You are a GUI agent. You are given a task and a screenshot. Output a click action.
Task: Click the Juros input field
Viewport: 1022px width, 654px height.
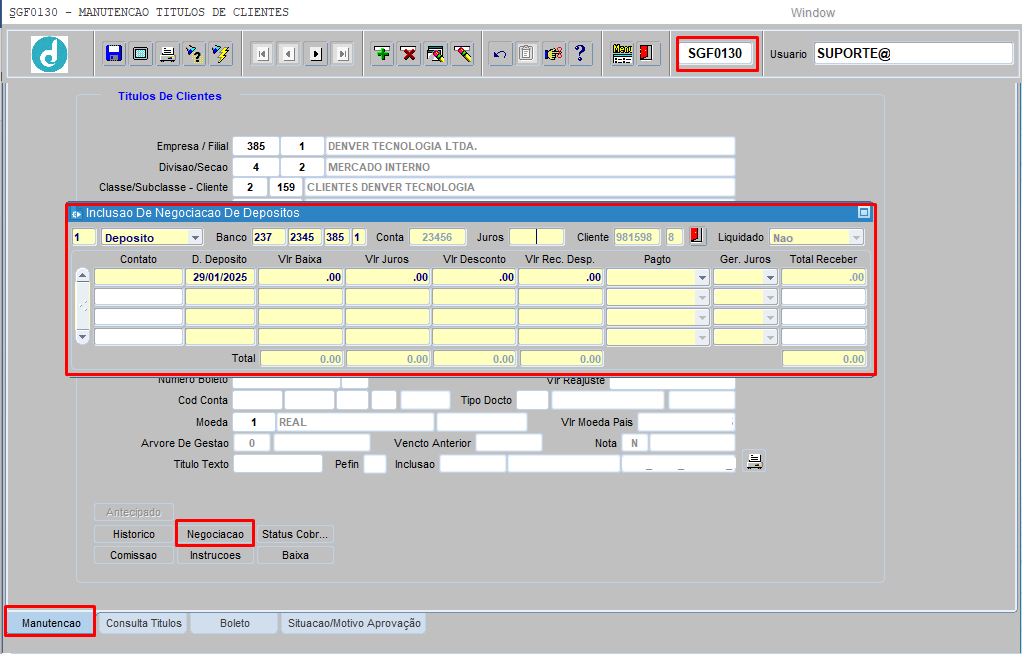(x=536, y=237)
